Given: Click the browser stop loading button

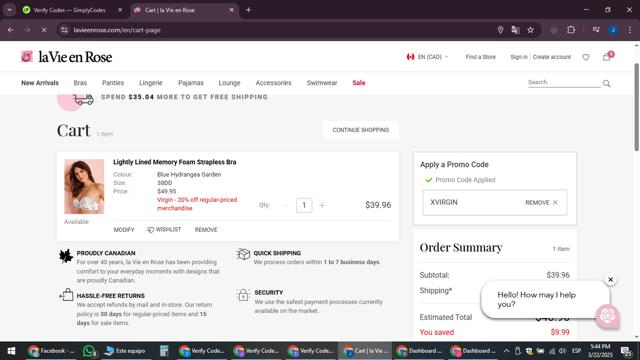Looking at the screenshot, I should (x=44, y=30).
